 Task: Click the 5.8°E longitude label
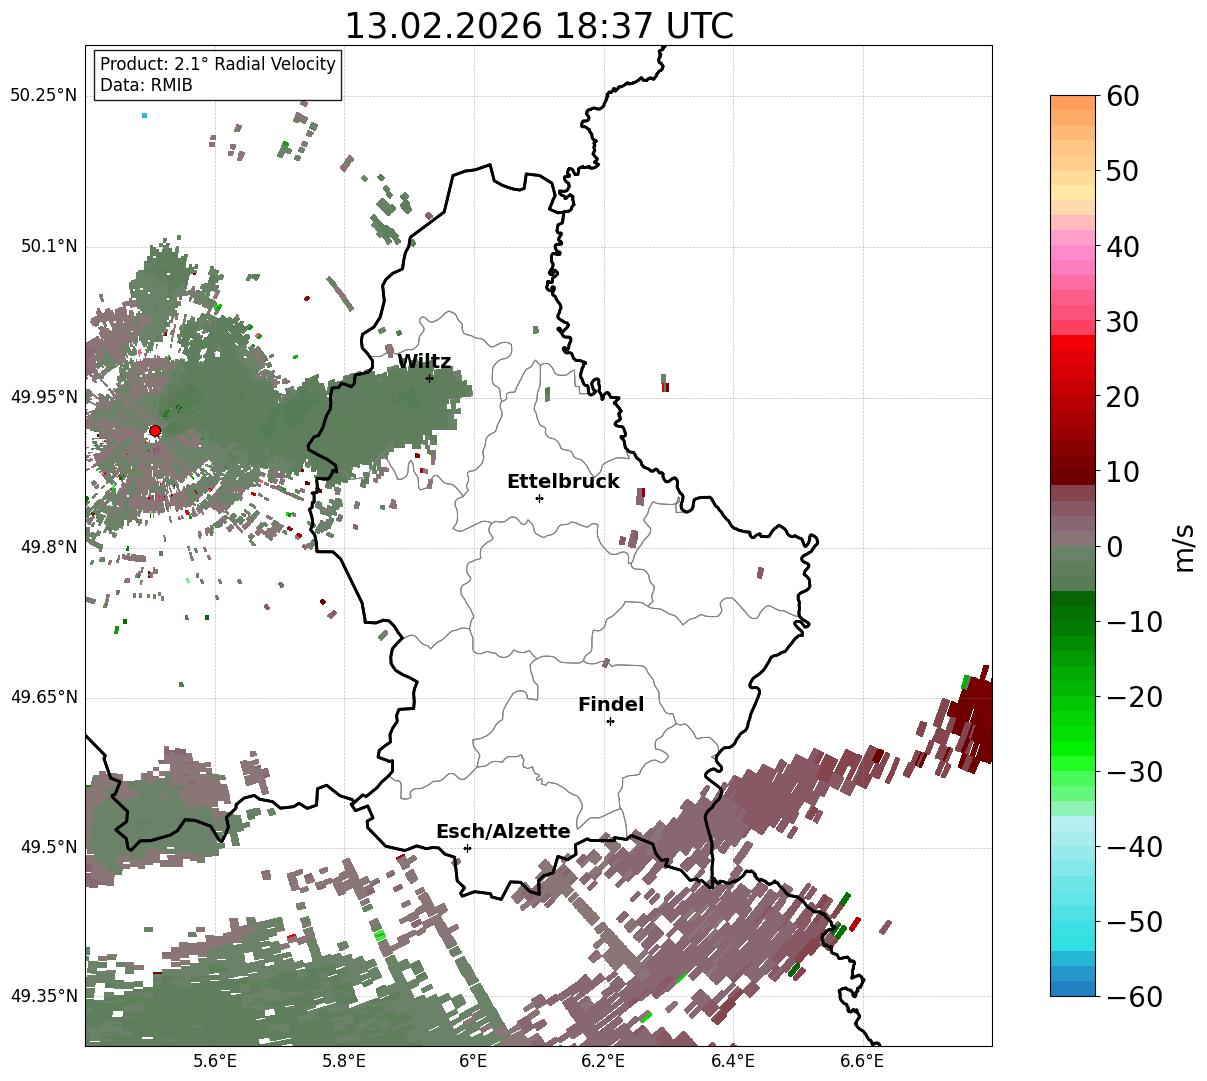(344, 1062)
